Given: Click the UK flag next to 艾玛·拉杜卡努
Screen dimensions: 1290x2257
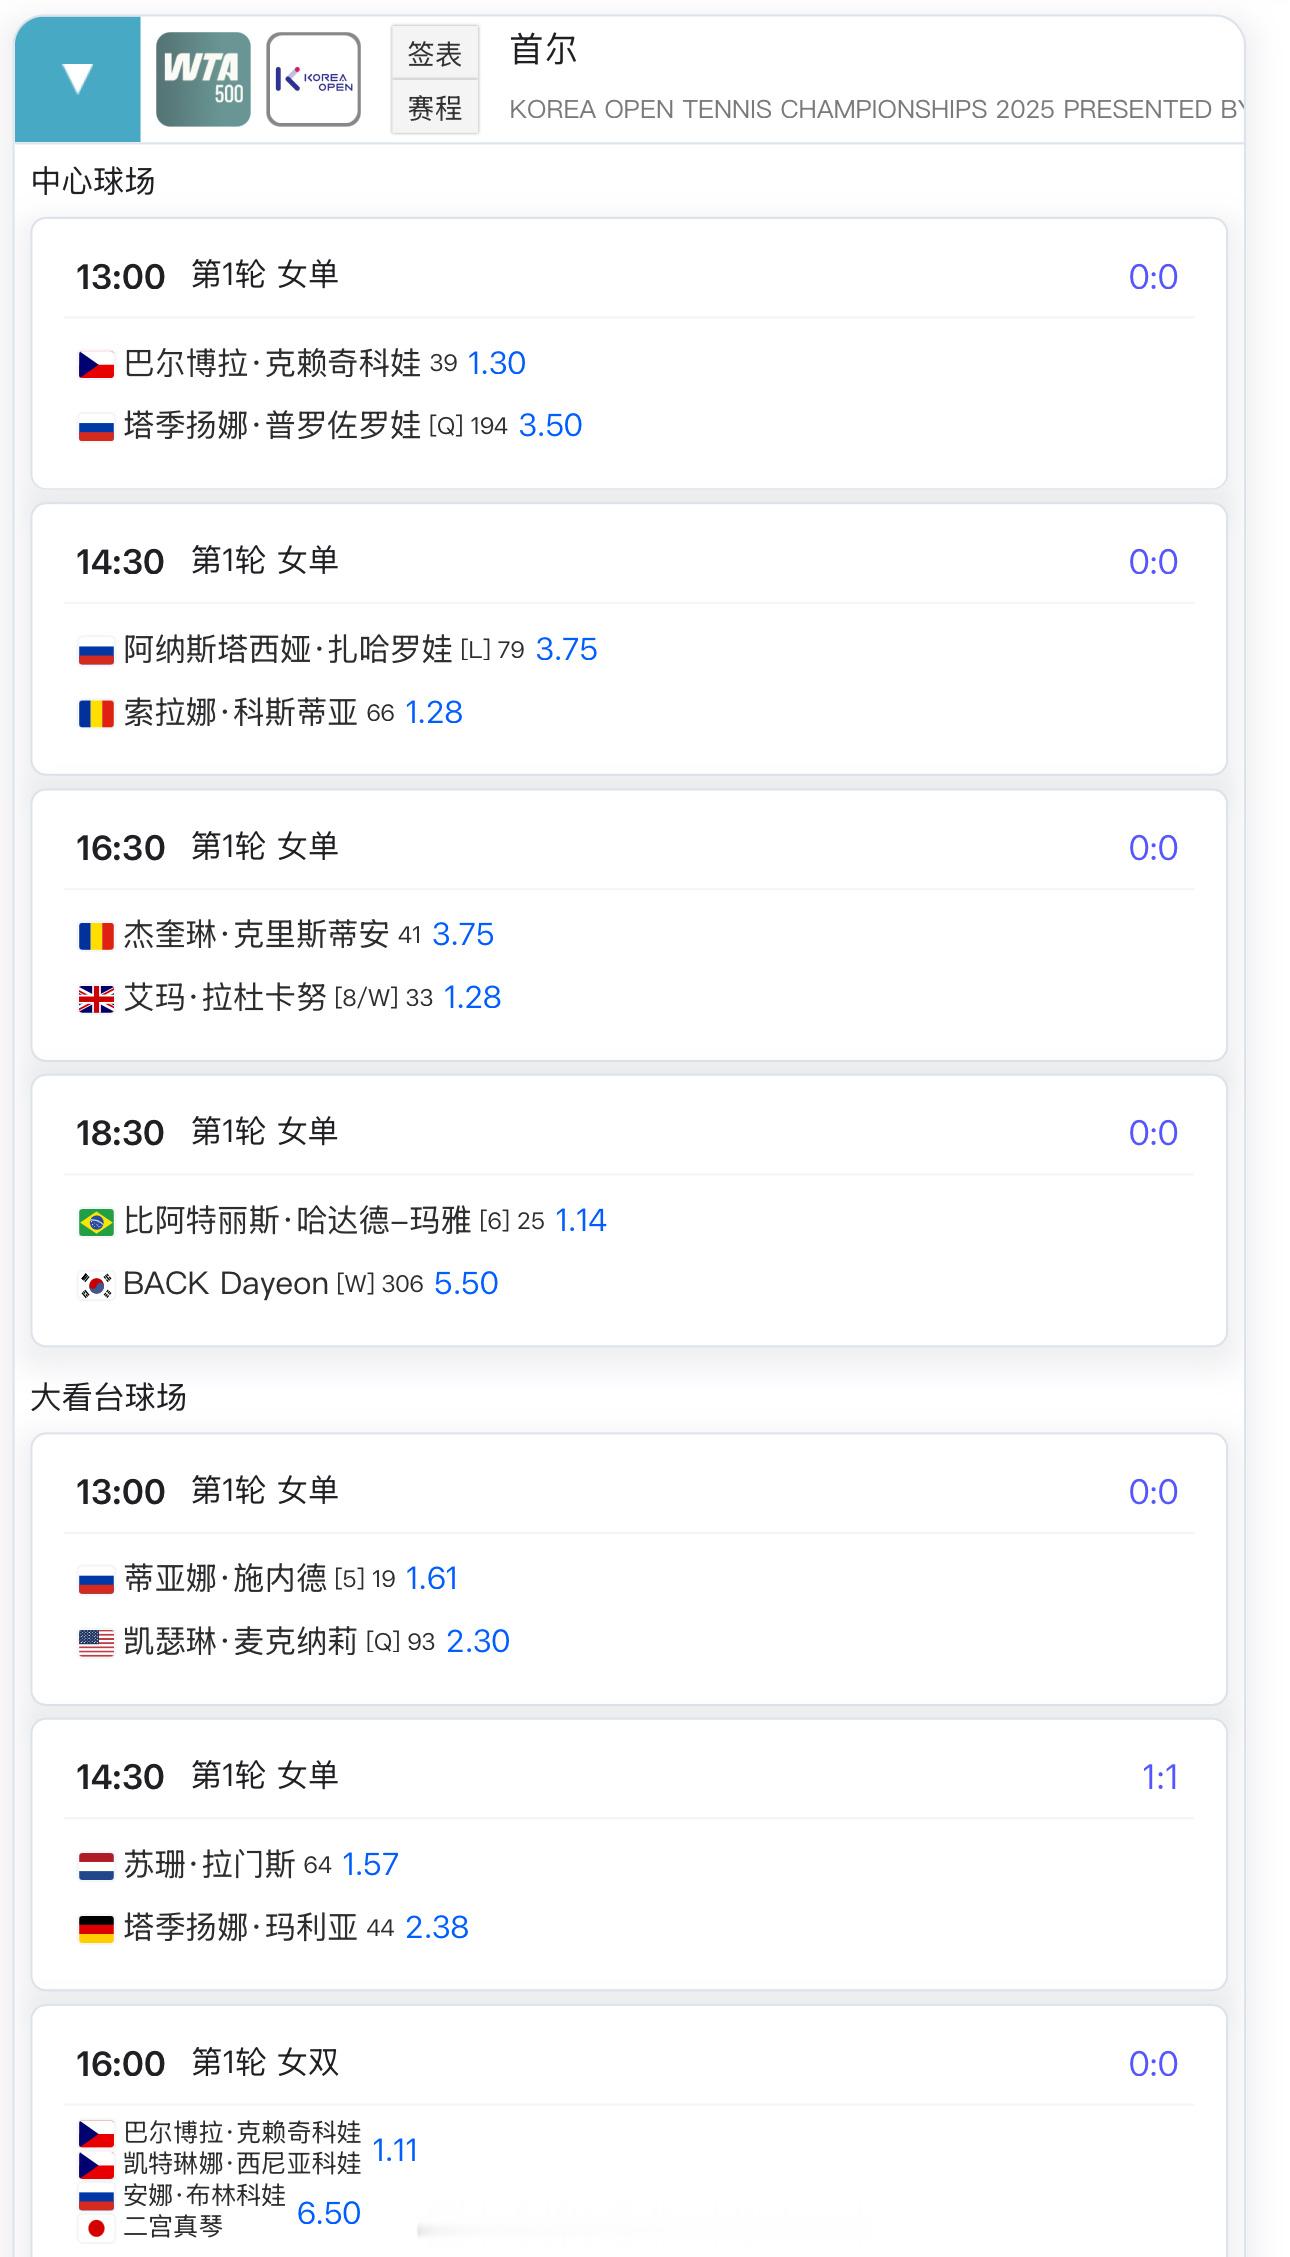Looking at the screenshot, I should [96, 998].
